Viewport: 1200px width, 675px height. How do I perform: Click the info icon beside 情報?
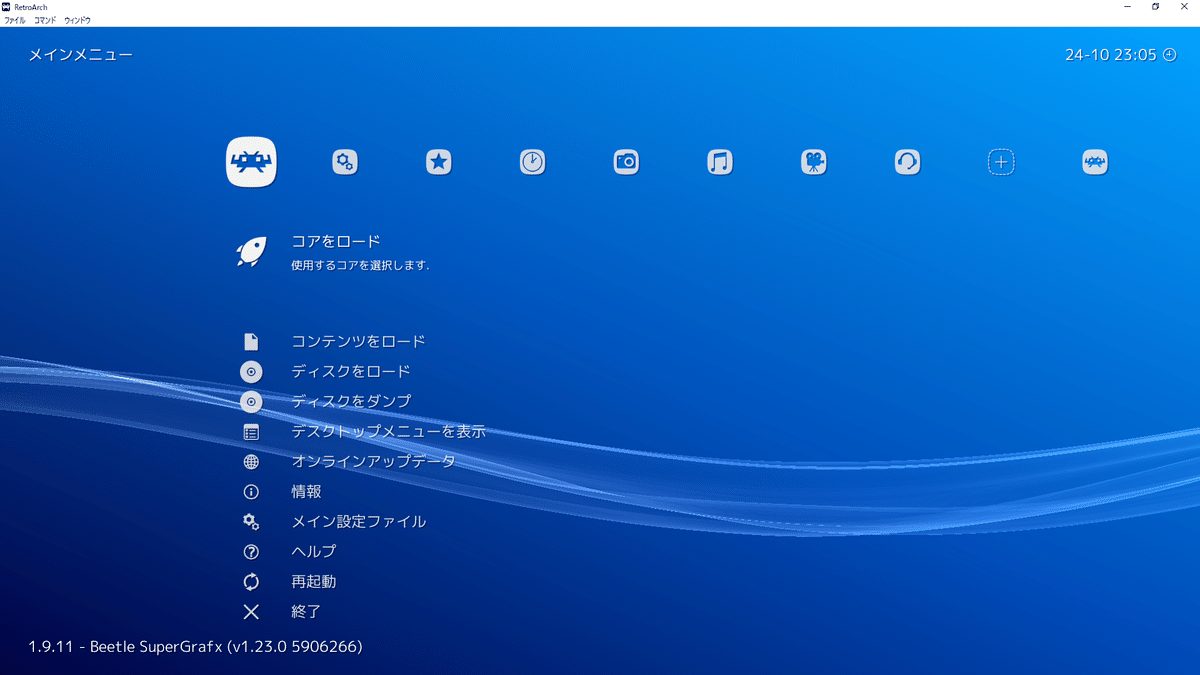tap(251, 492)
